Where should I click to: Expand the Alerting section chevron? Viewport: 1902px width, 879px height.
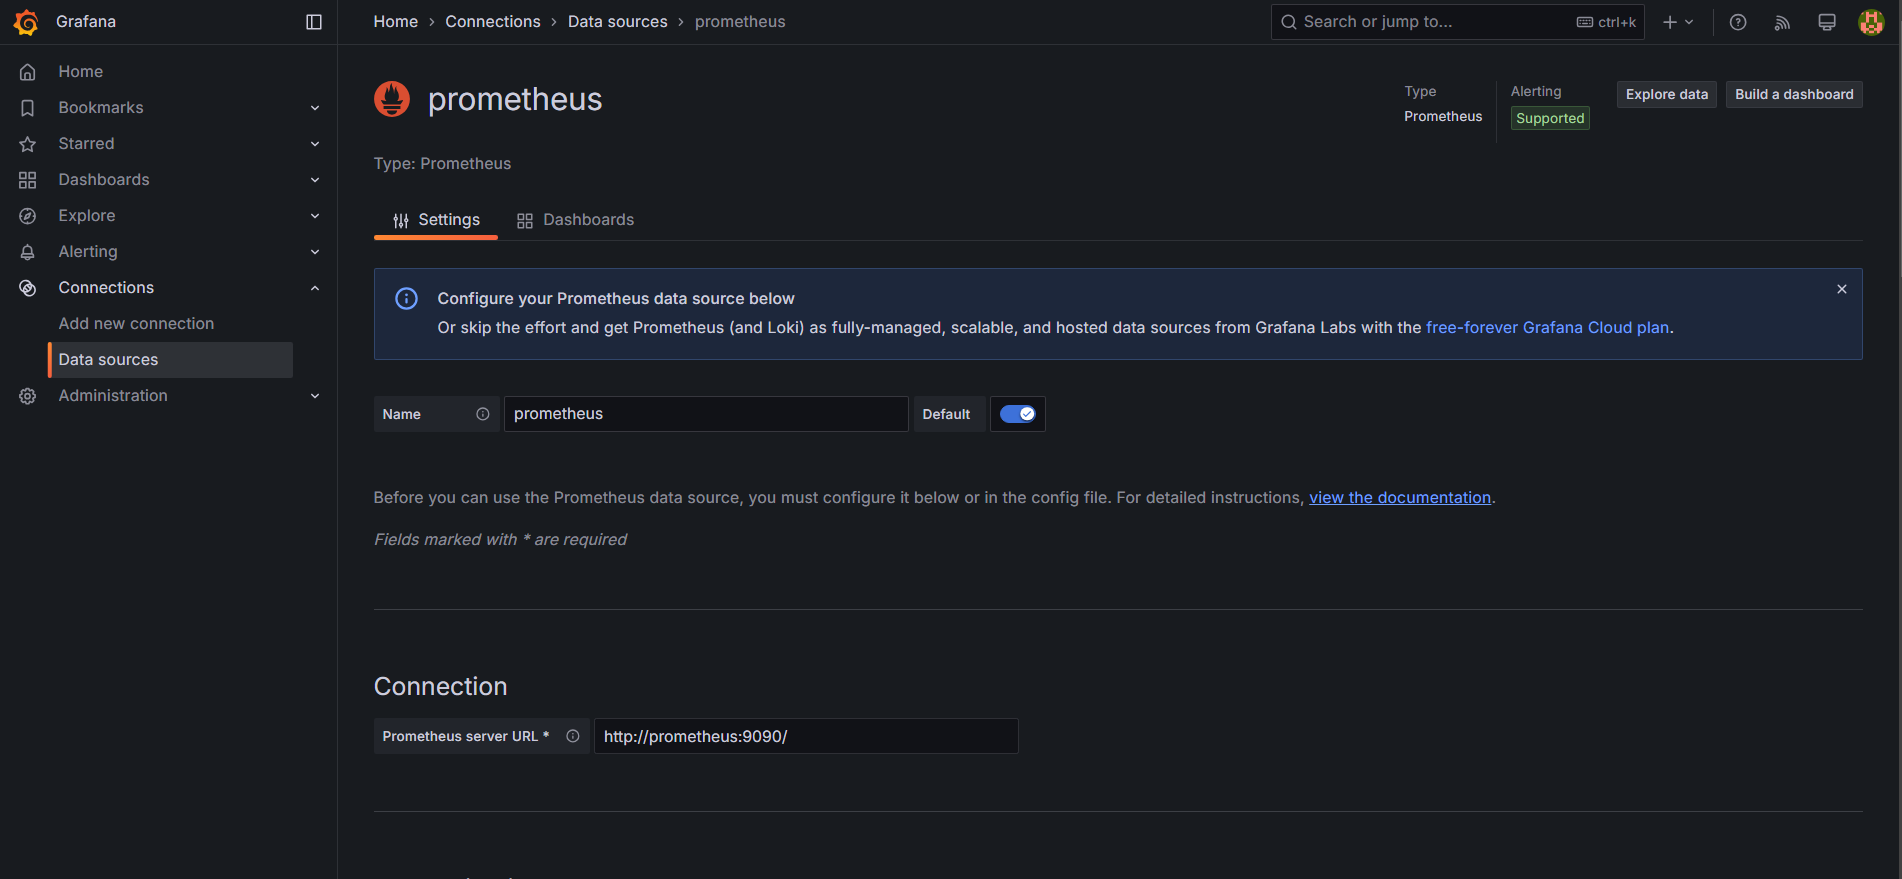pyautogui.click(x=315, y=252)
